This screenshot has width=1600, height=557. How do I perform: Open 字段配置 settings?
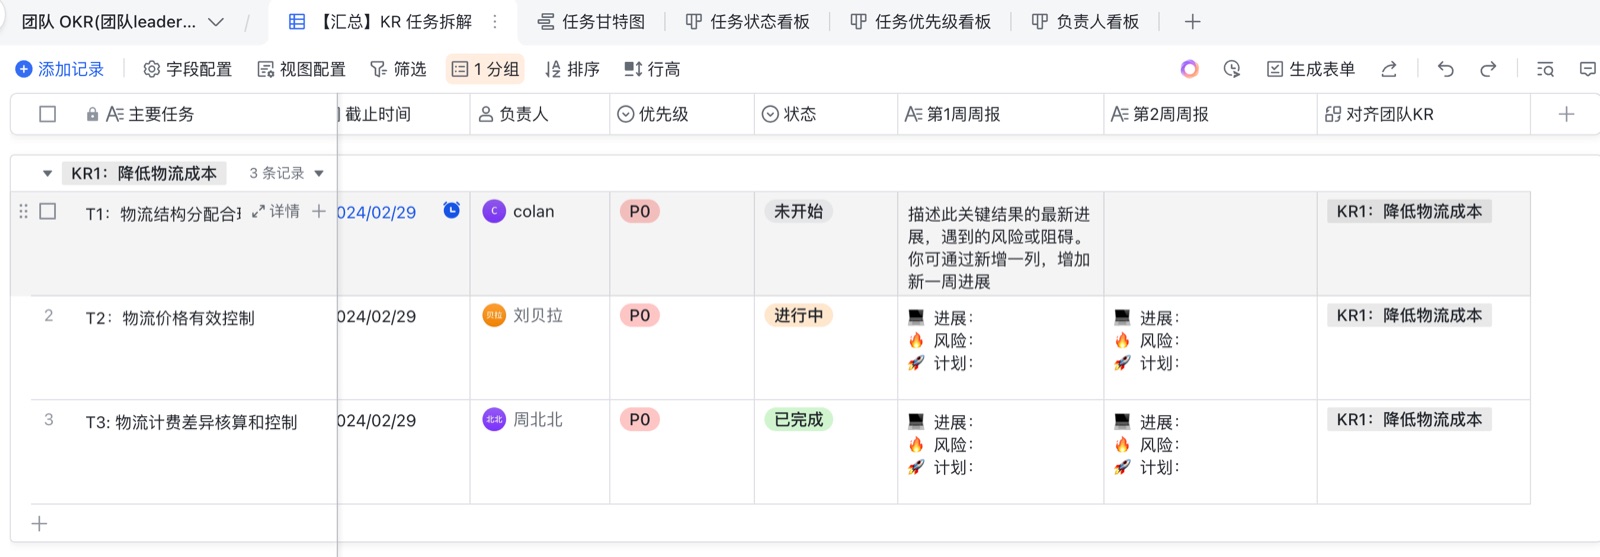click(188, 69)
